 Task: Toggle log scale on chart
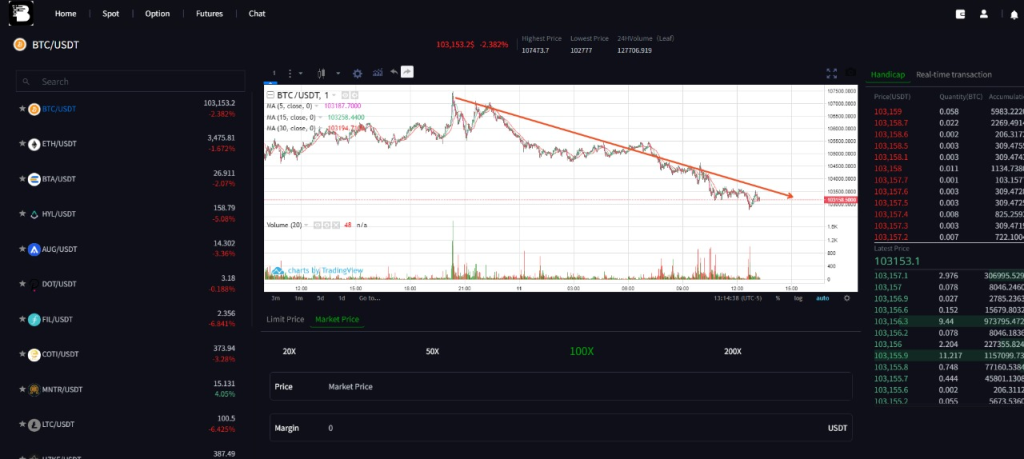point(797,298)
